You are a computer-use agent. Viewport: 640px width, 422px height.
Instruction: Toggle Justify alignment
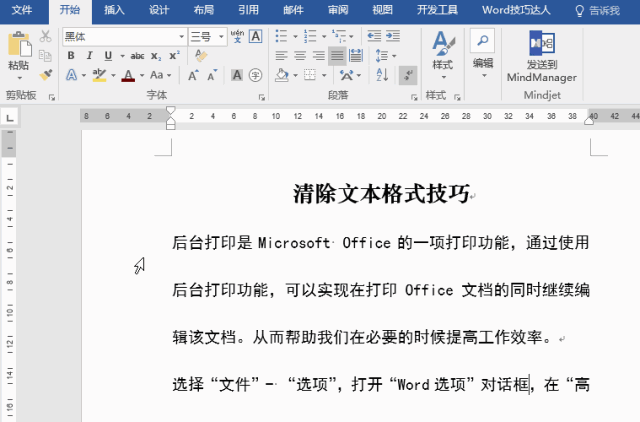coord(337,56)
